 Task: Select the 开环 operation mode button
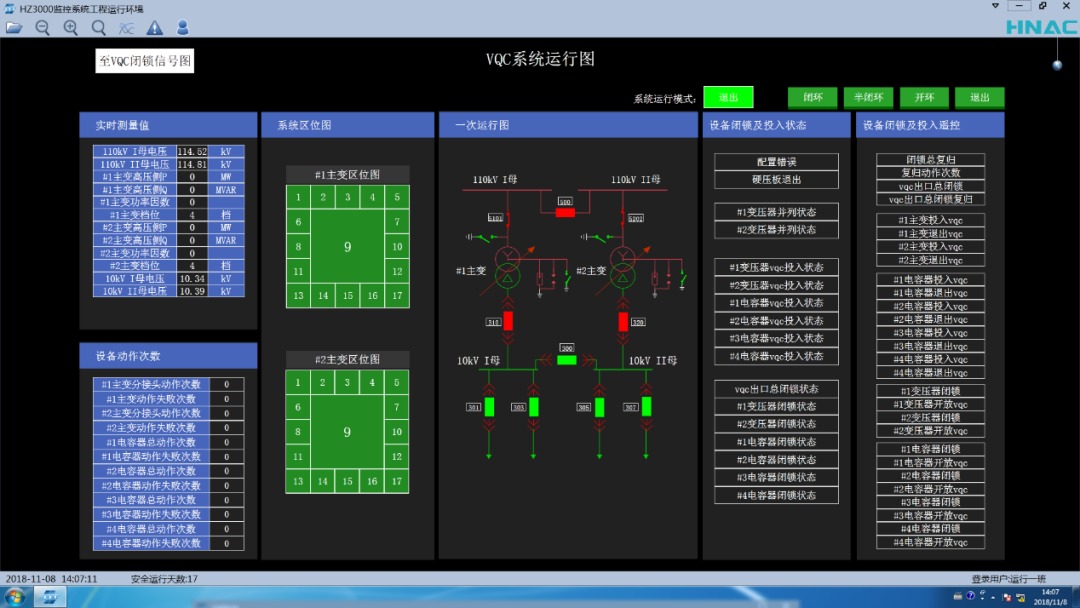924,97
